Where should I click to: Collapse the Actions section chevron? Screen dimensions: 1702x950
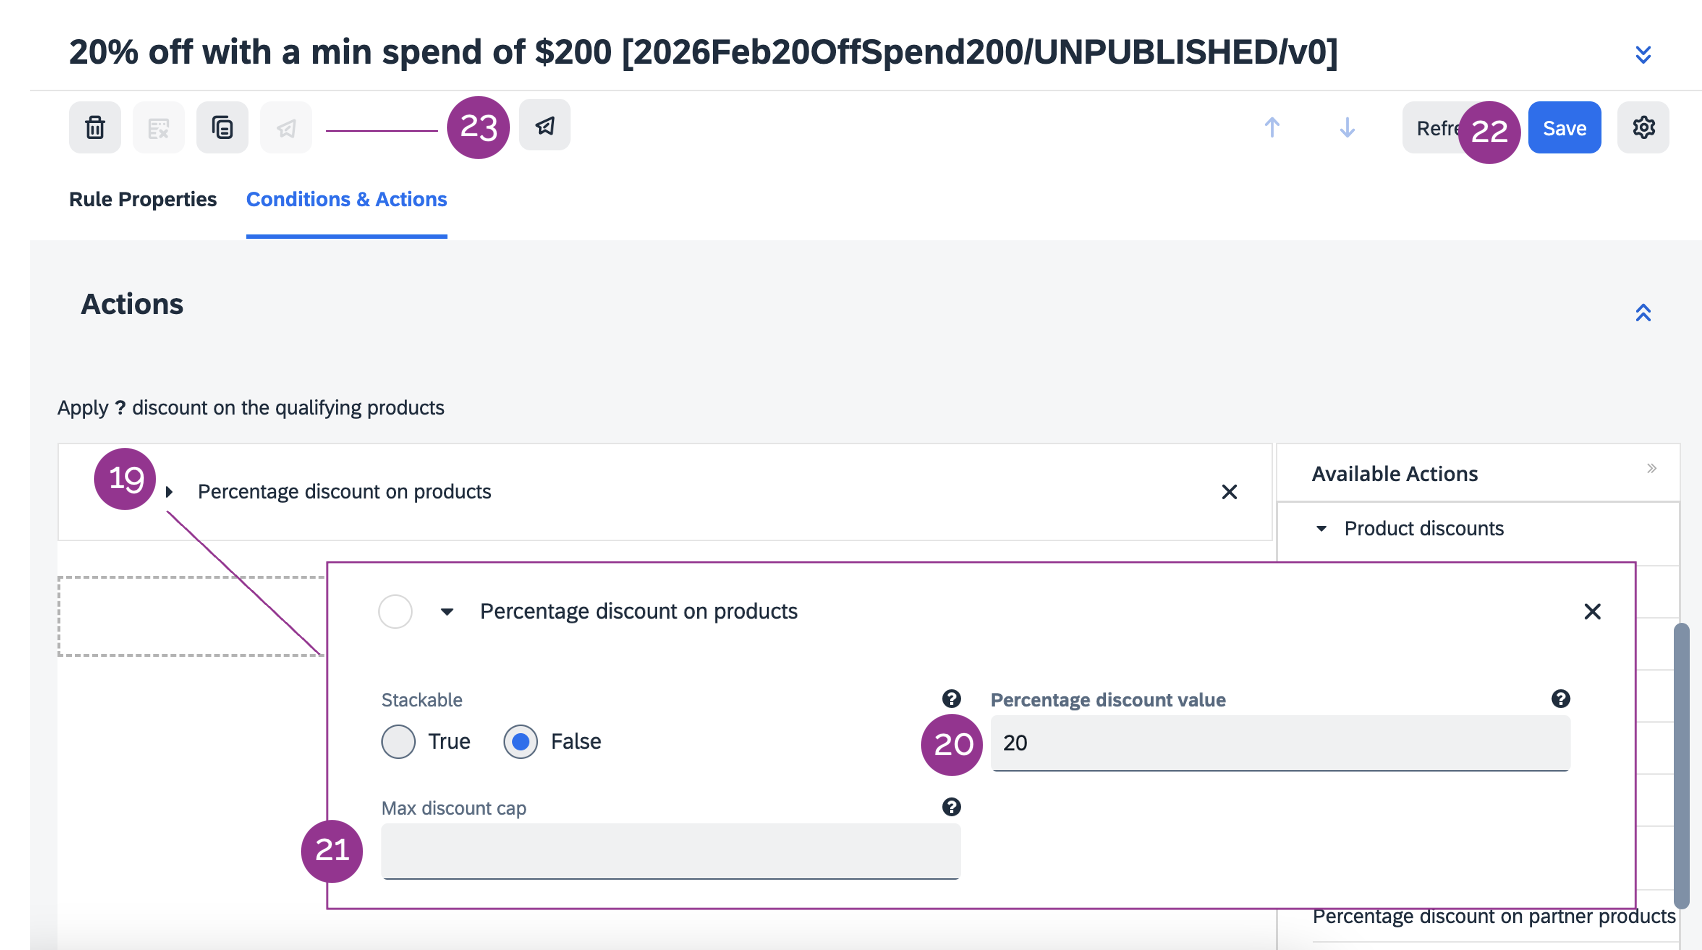click(1642, 313)
